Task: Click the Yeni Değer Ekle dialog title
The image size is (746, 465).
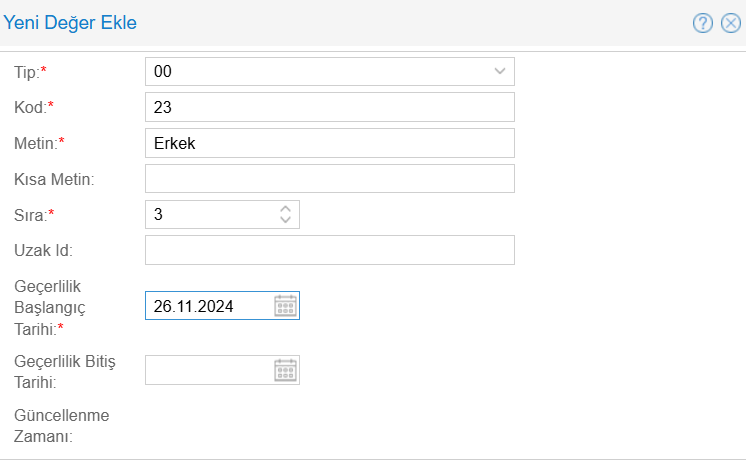Action: pyautogui.click(x=71, y=22)
